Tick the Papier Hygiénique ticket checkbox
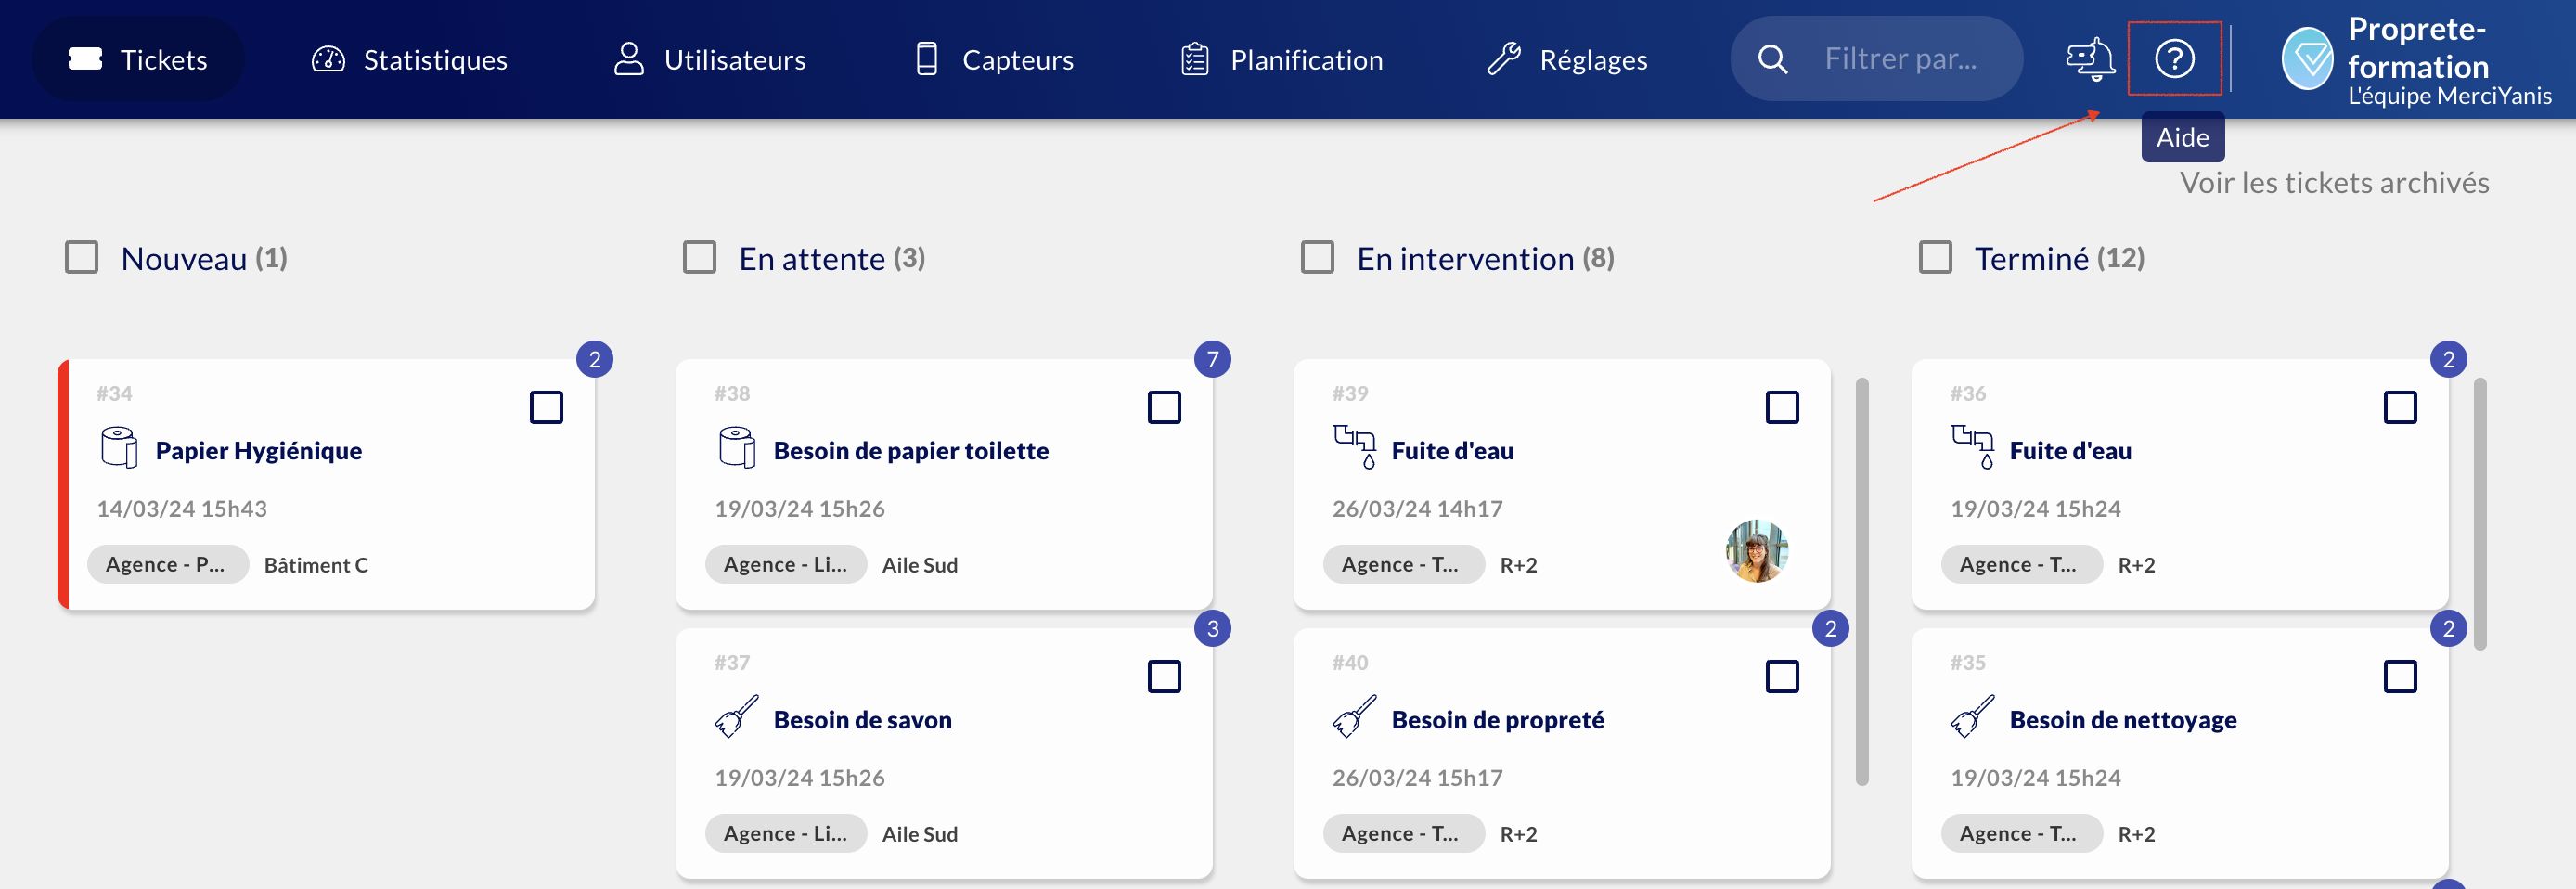Image resolution: width=2576 pixels, height=889 pixels. pos(546,407)
